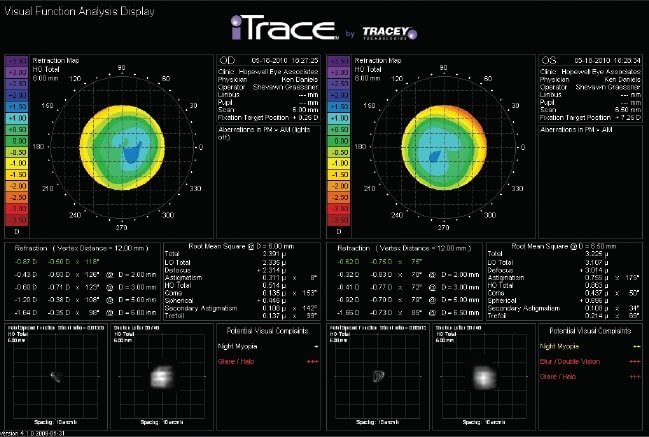Open the OD point spread function plot
The width and height of the screenshot is (649, 437).
coord(56,377)
